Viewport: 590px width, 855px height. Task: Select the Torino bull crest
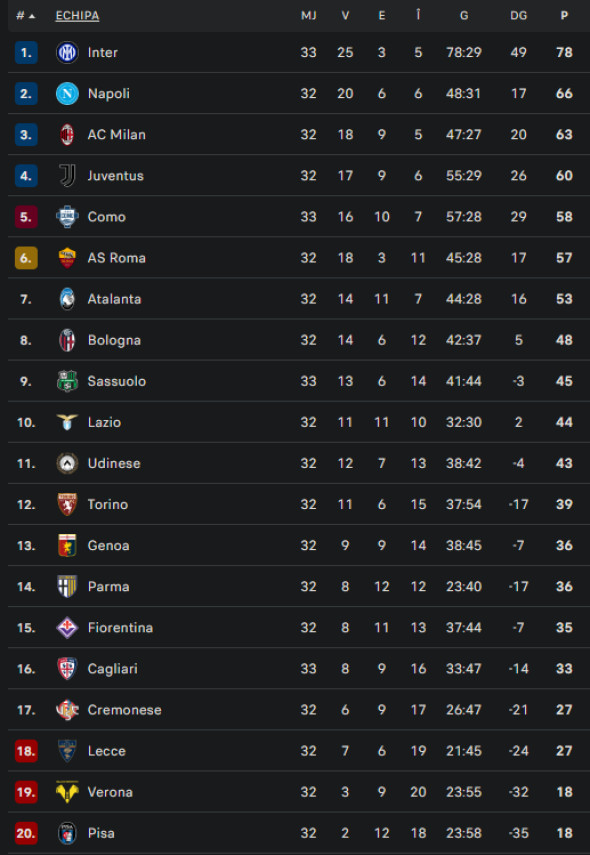coord(66,504)
